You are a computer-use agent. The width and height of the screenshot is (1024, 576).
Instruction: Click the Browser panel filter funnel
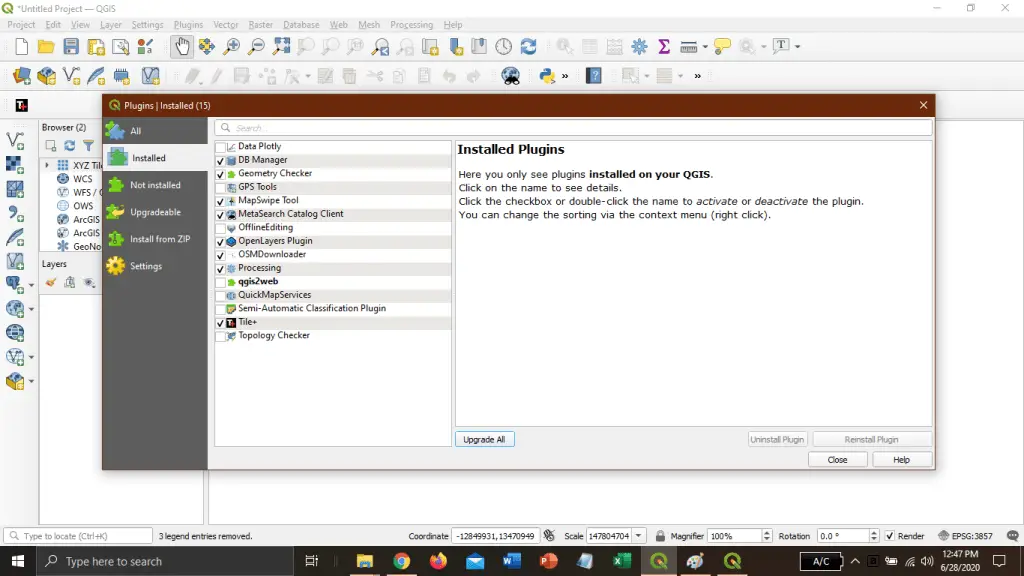(88, 146)
